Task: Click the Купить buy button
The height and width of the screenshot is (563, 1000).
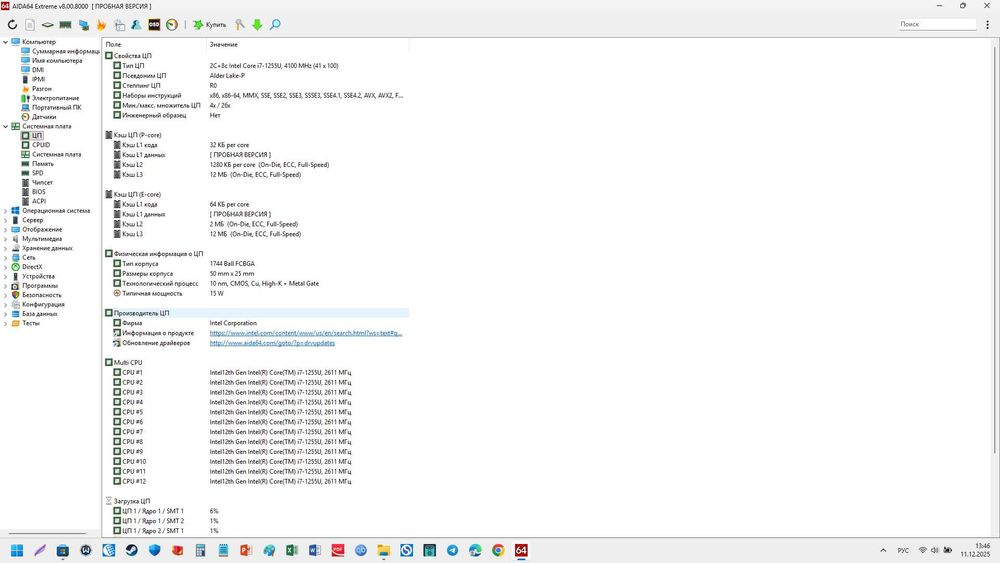Action: pyautogui.click(x=210, y=25)
